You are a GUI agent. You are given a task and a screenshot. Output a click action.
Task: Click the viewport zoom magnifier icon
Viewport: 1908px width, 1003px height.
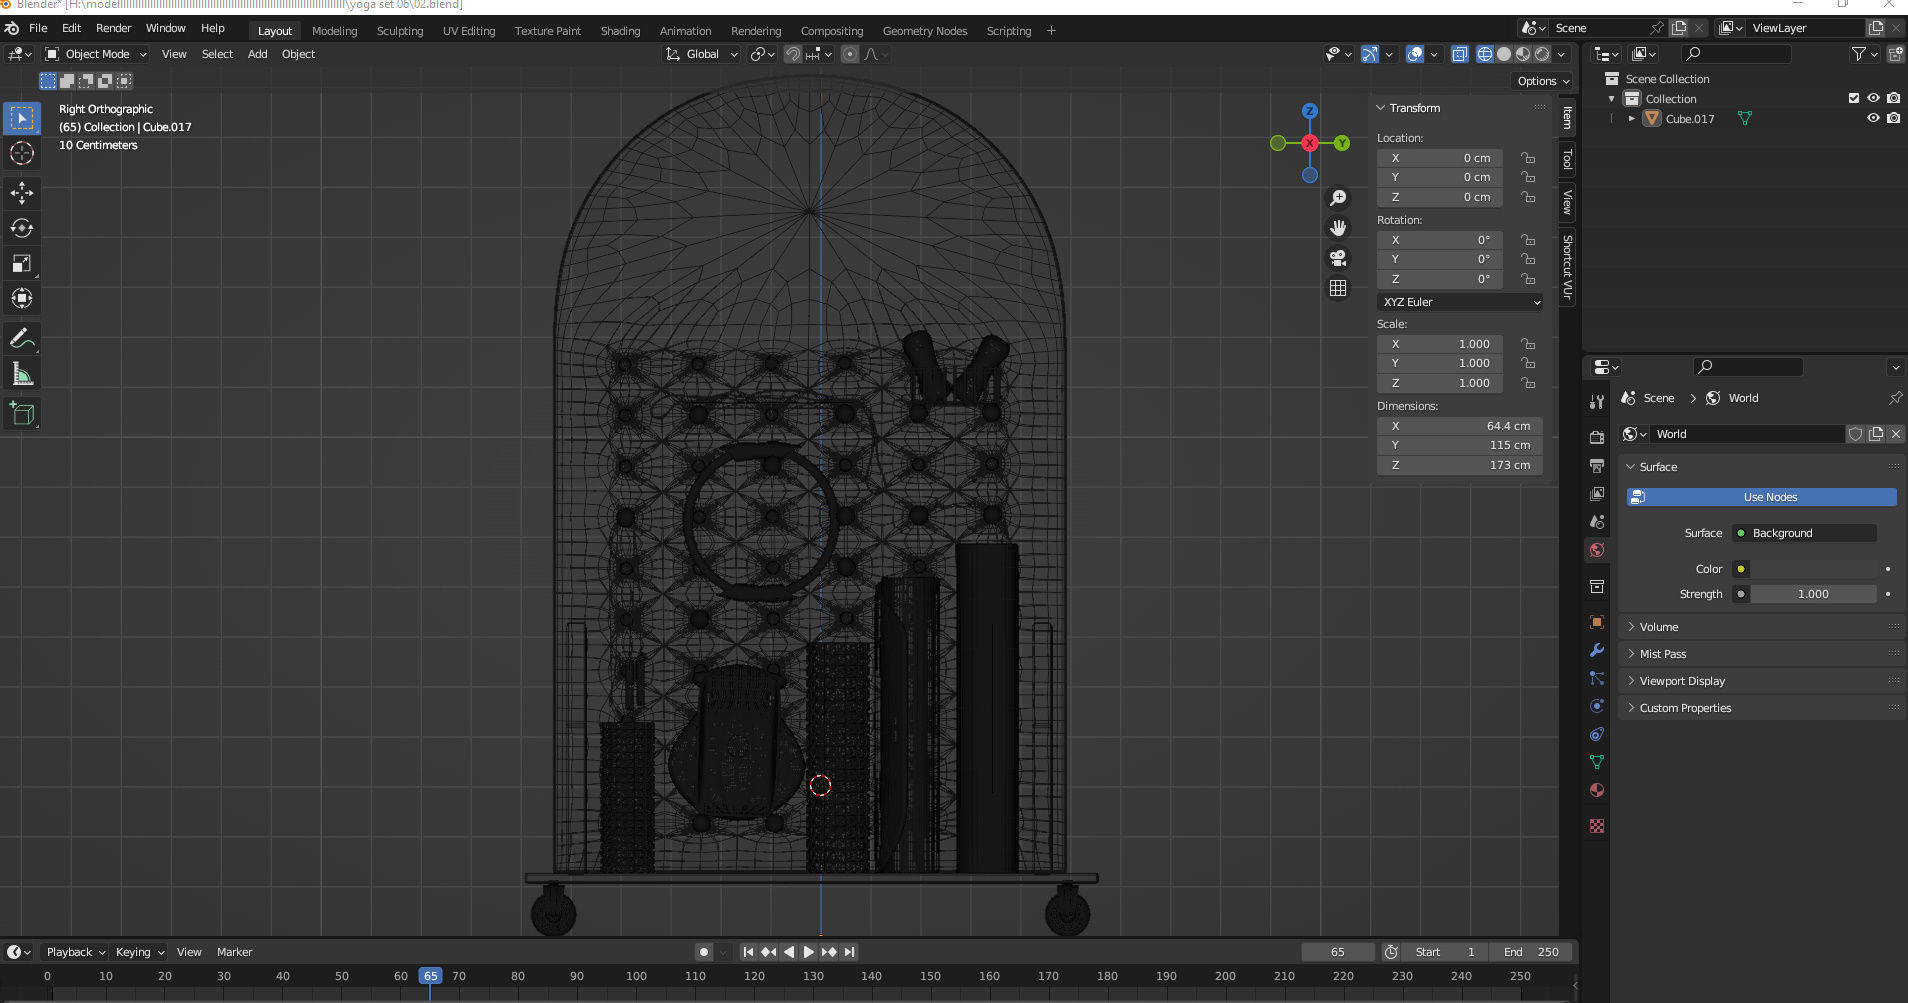pos(1338,198)
